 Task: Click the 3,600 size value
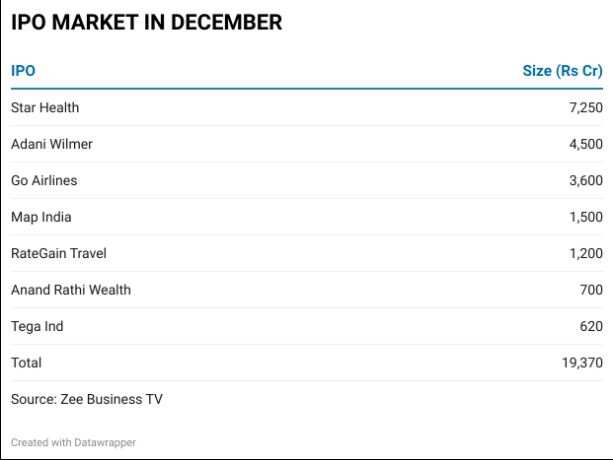point(586,180)
